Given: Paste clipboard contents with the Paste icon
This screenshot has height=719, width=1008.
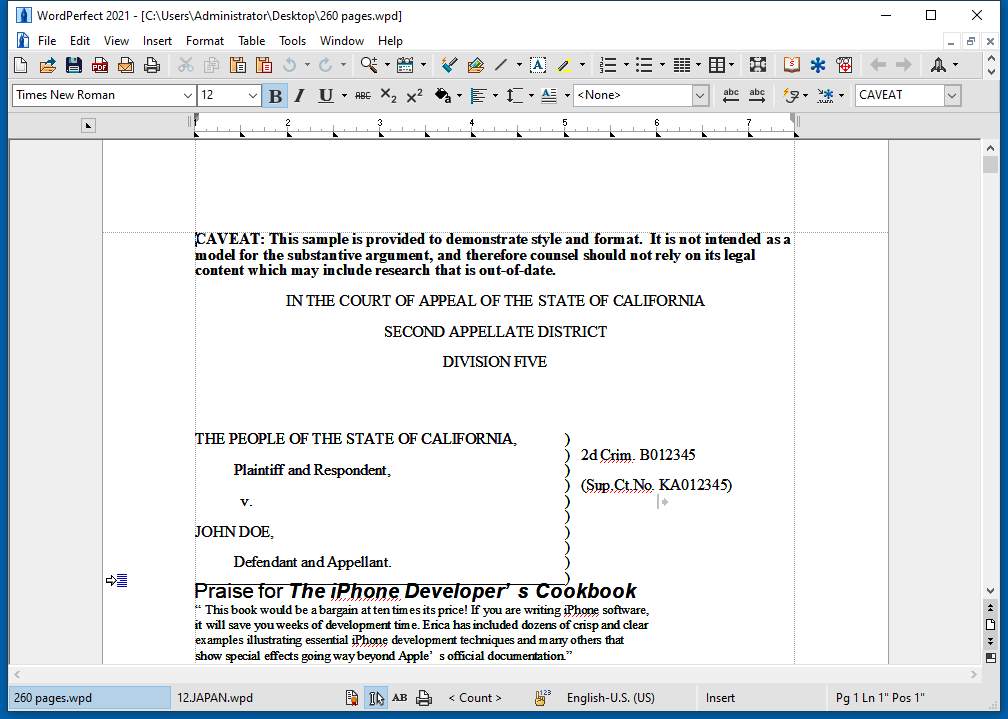Looking at the screenshot, I should (x=238, y=65).
